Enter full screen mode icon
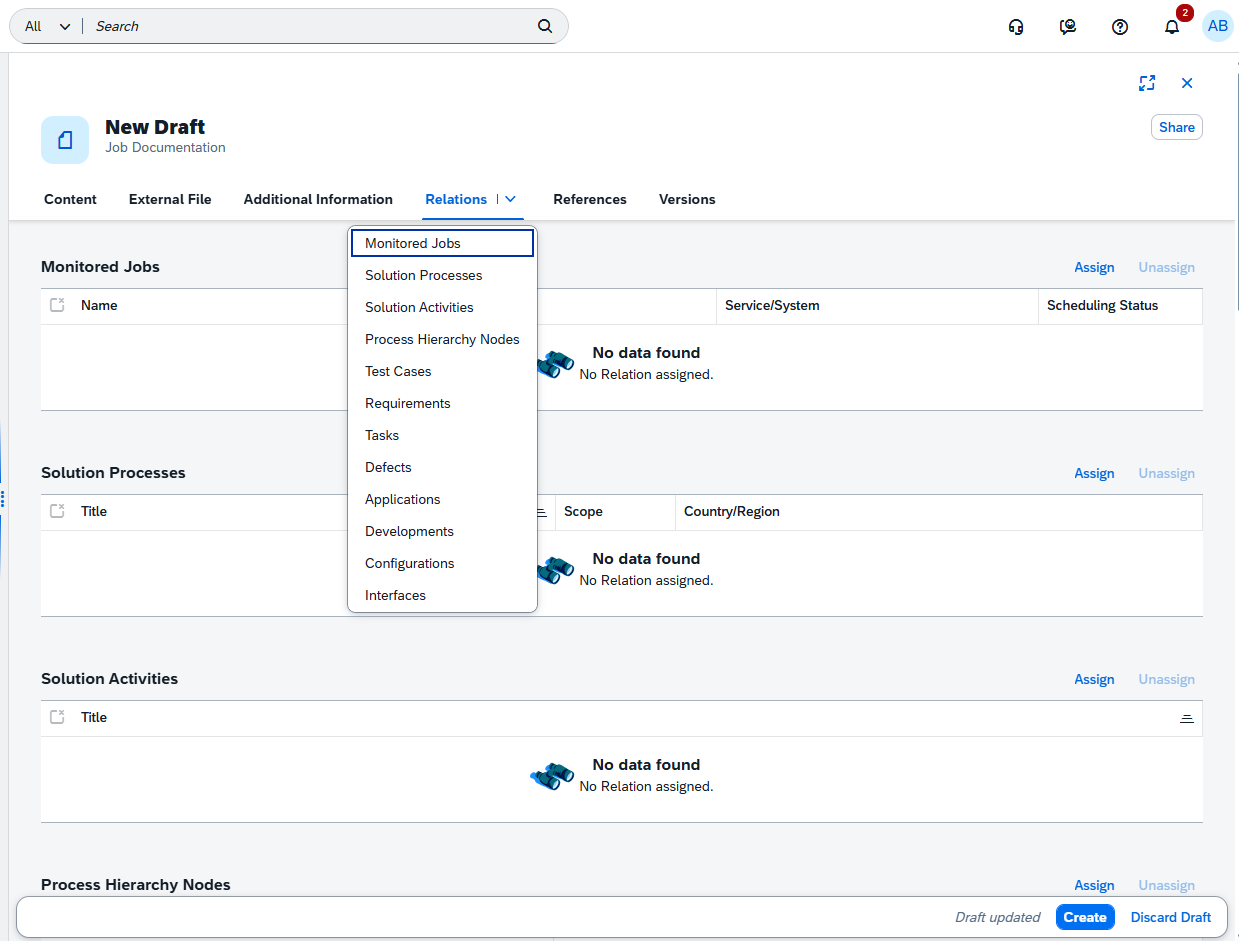This screenshot has height=941, width=1239. click(1147, 83)
